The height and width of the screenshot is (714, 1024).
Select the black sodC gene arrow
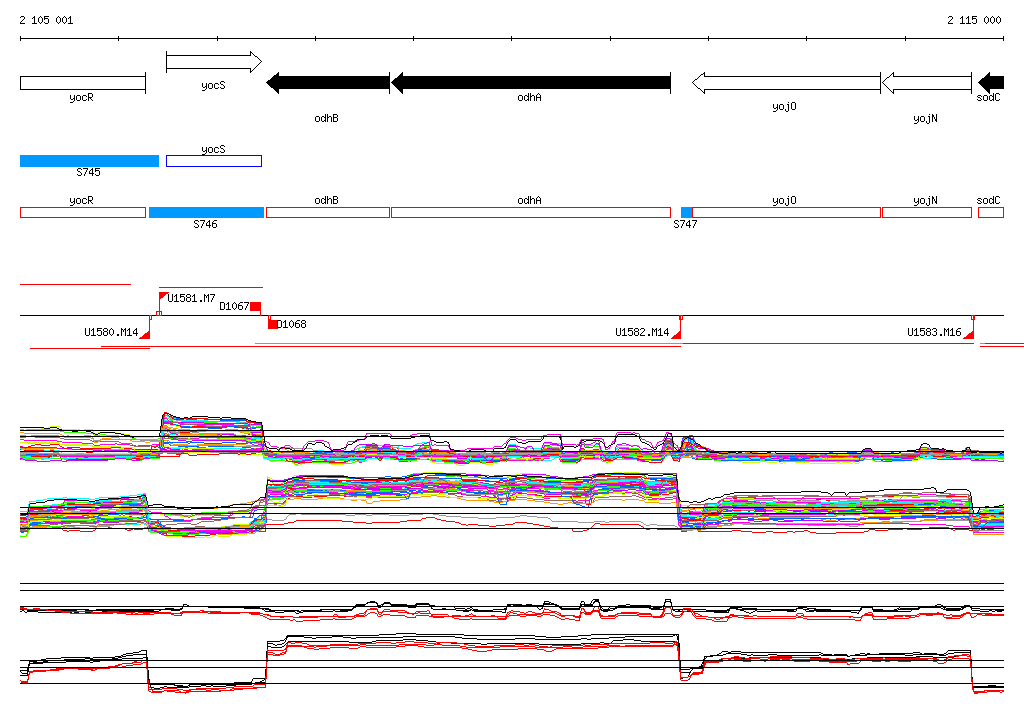click(x=990, y=83)
